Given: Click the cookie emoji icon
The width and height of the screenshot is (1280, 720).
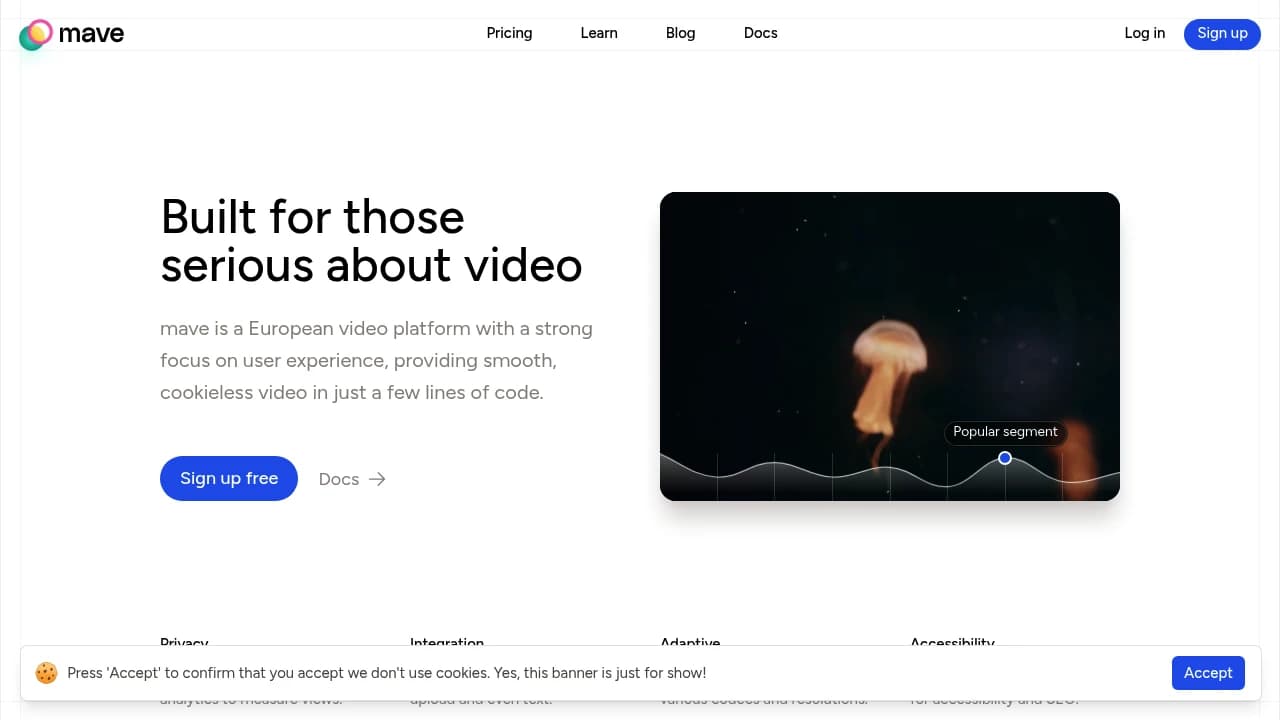Looking at the screenshot, I should point(46,673).
